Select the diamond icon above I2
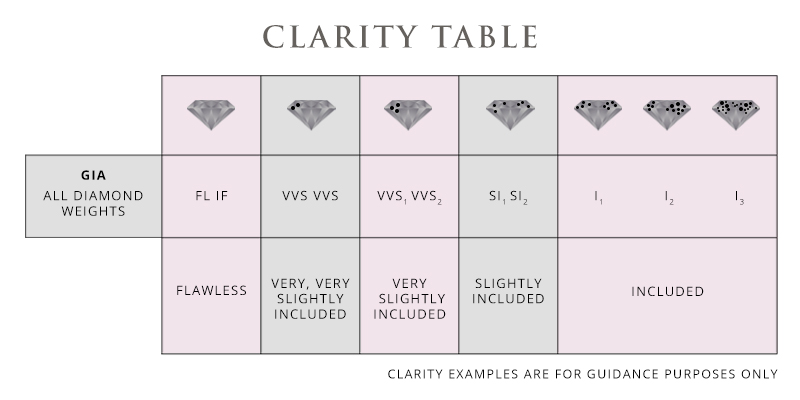 [667, 114]
